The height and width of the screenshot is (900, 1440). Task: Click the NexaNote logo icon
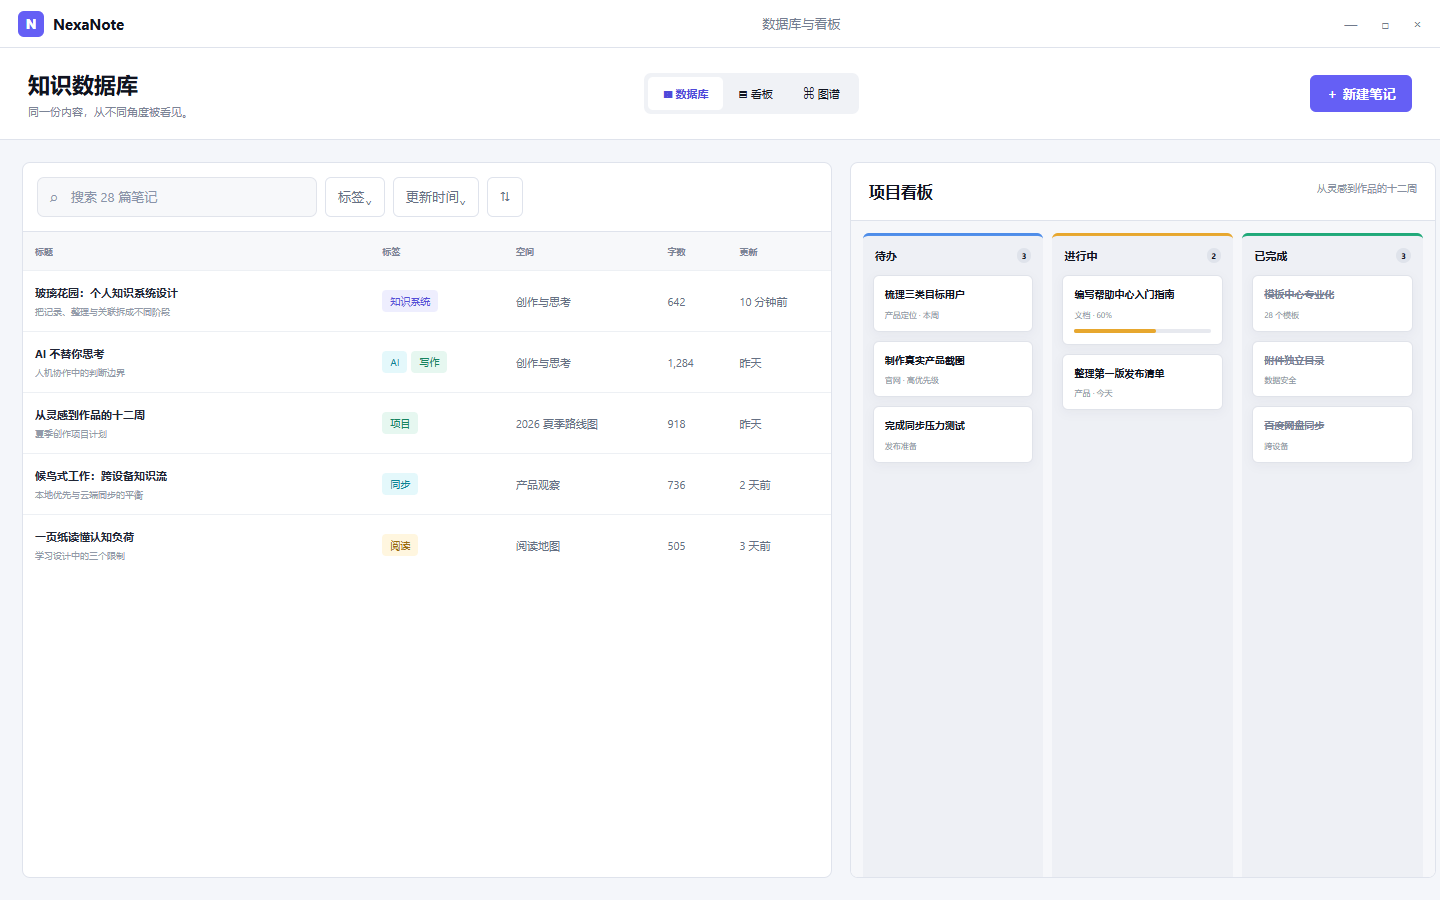coord(31,24)
